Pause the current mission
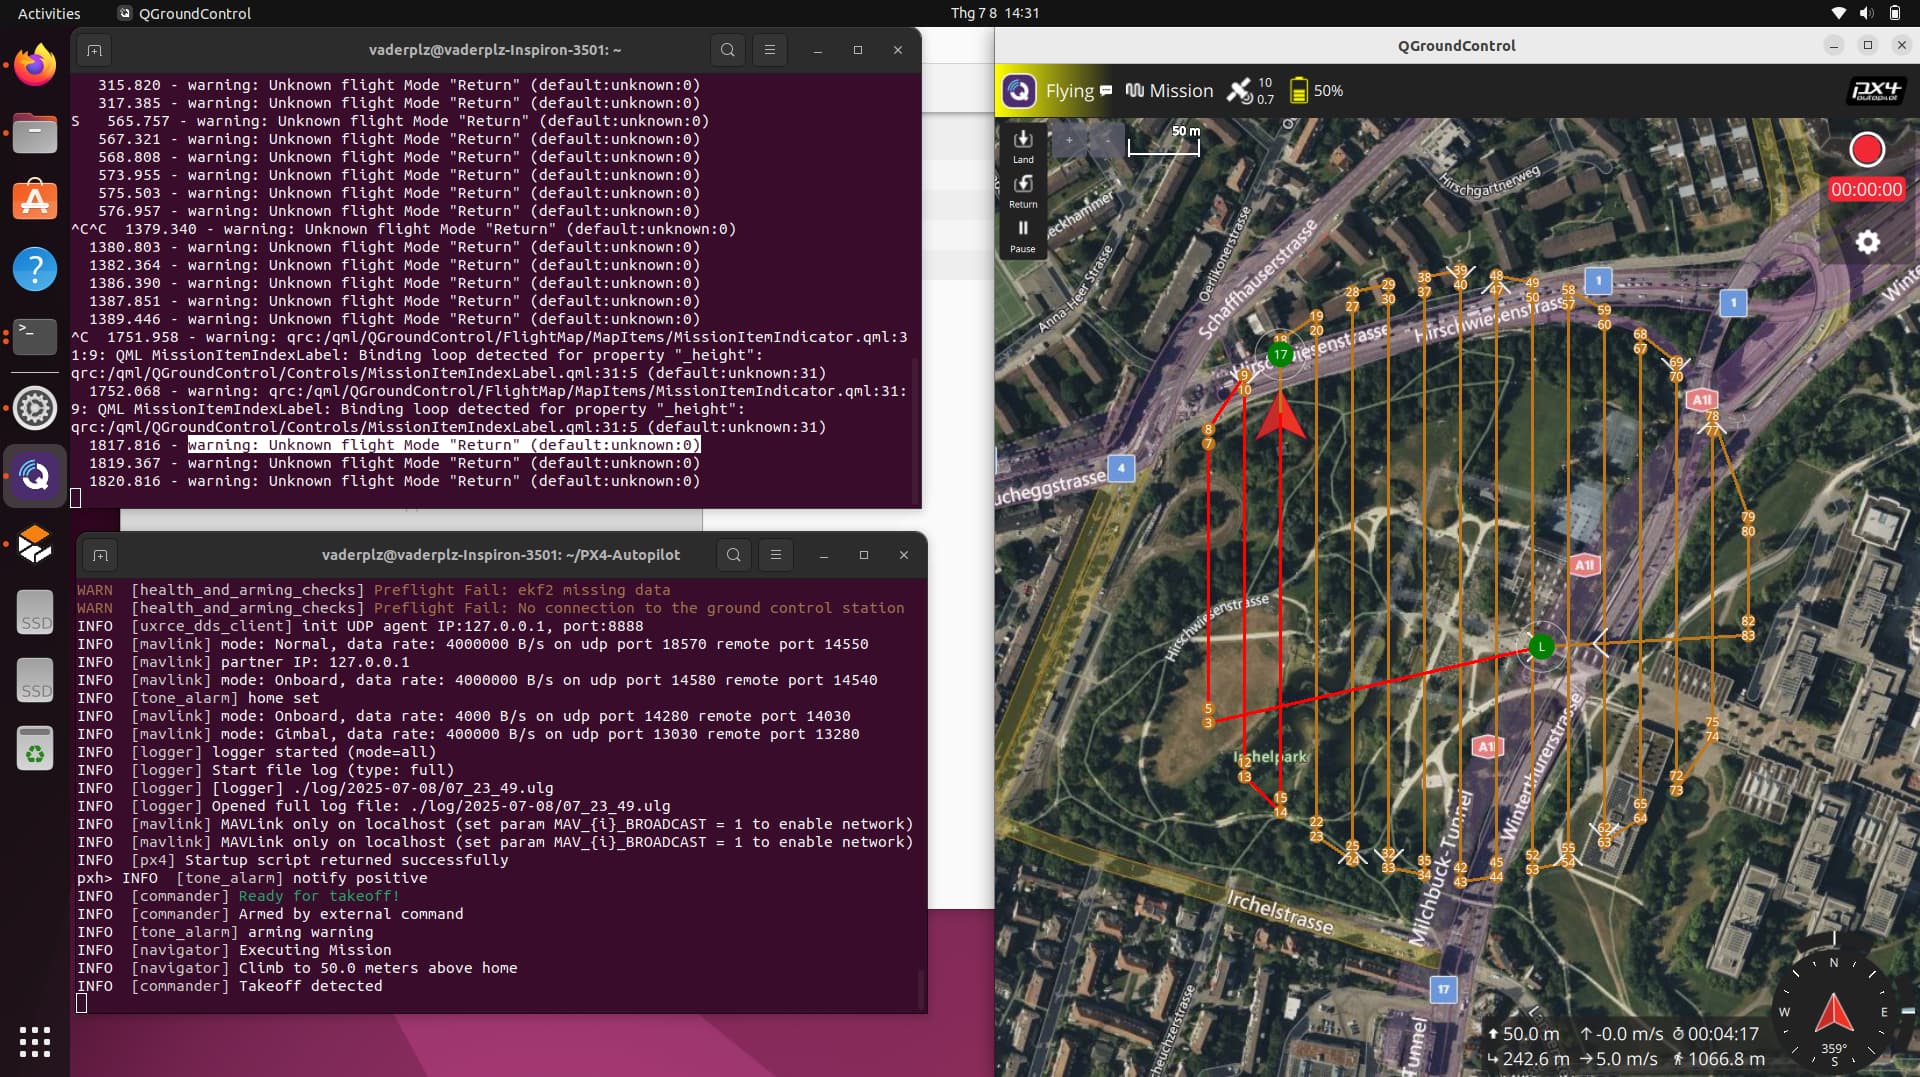This screenshot has width=1920, height=1077. (1023, 236)
